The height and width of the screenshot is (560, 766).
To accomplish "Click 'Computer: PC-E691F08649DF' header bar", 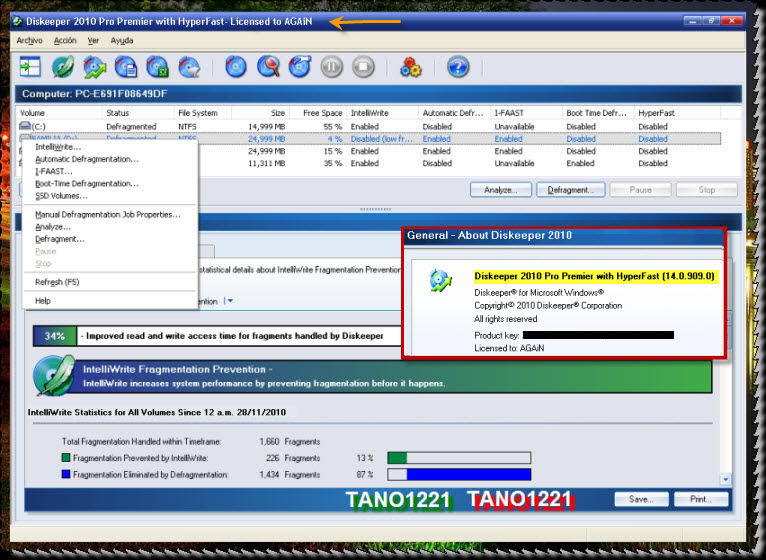I will tap(378, 94).
